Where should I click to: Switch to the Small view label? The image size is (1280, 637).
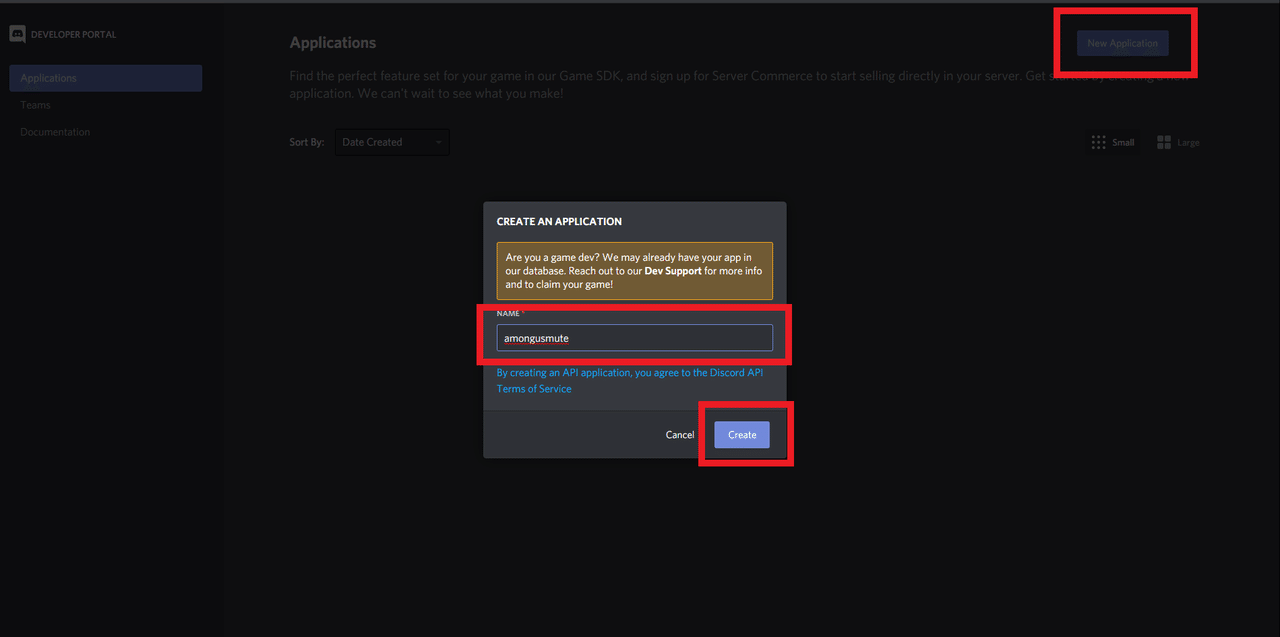coord(1123,143)
